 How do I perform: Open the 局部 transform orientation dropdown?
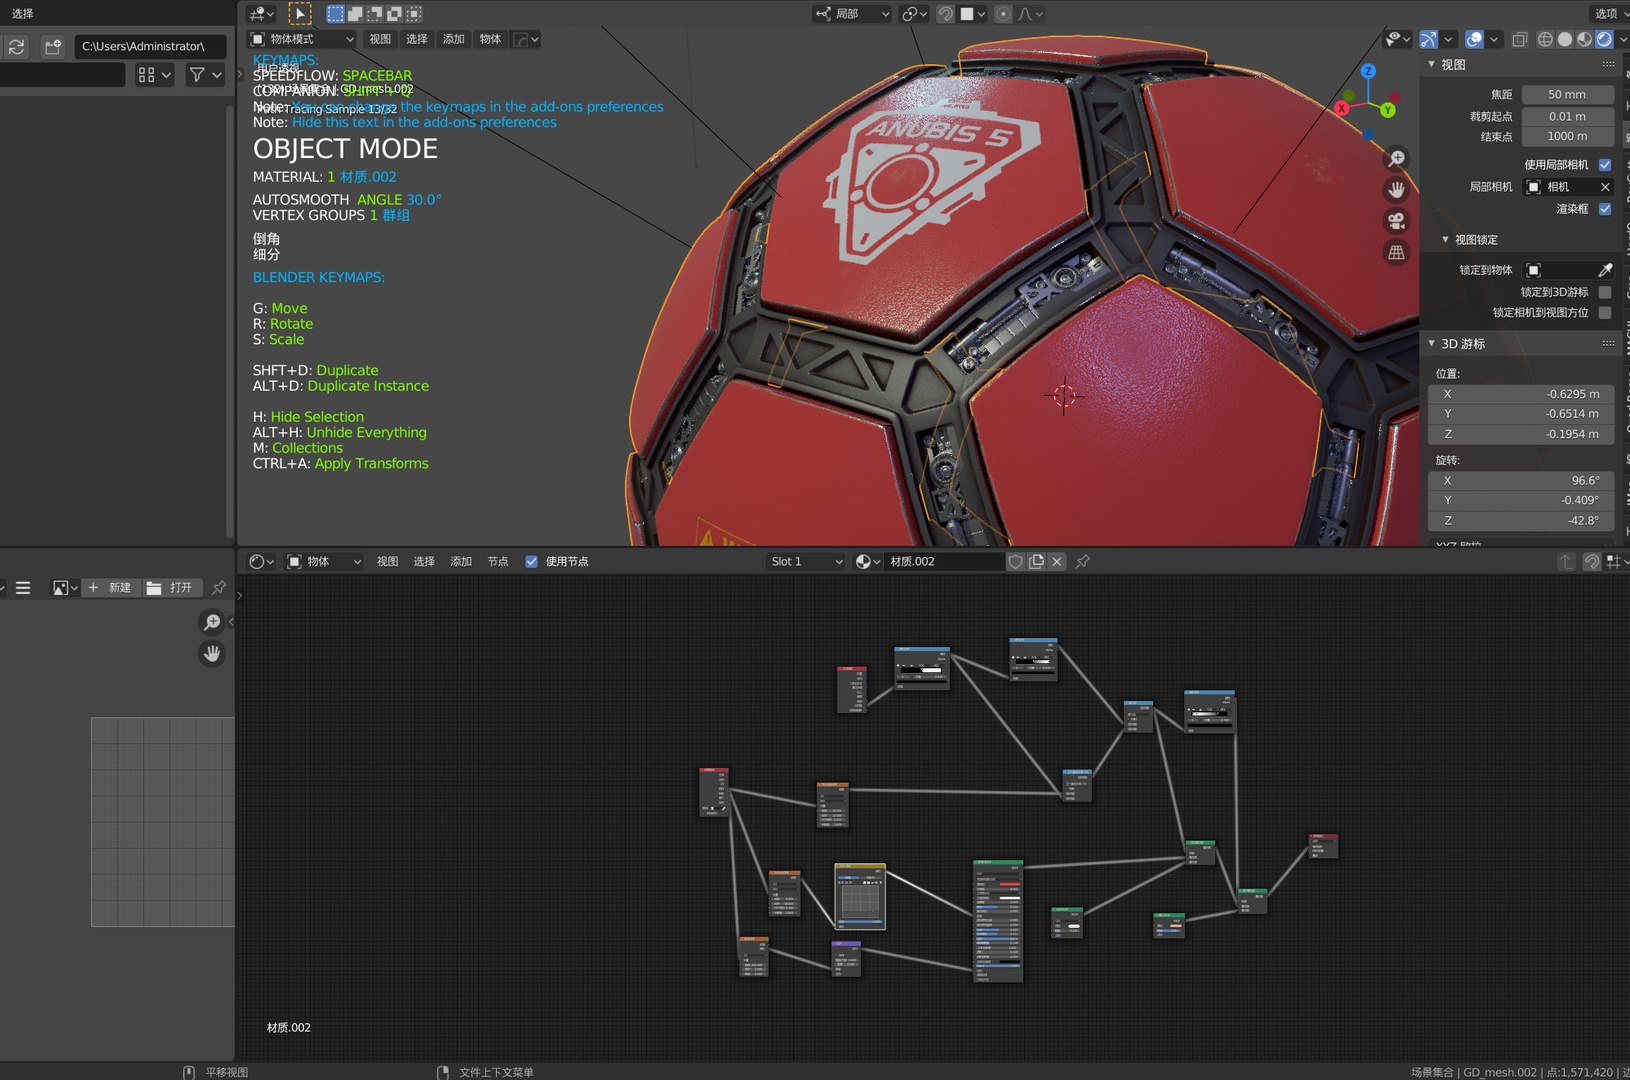tap(852, 14)
